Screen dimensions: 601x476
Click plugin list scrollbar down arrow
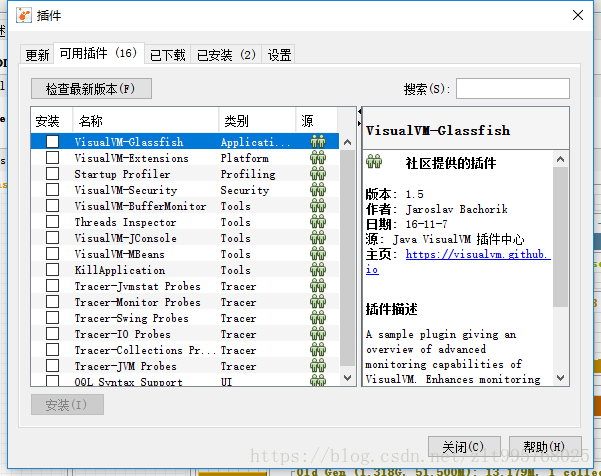348,378
